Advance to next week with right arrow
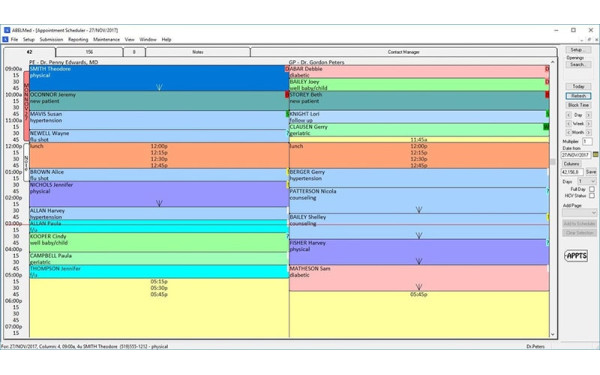The image size is (600, 375). tap(589, 124)
